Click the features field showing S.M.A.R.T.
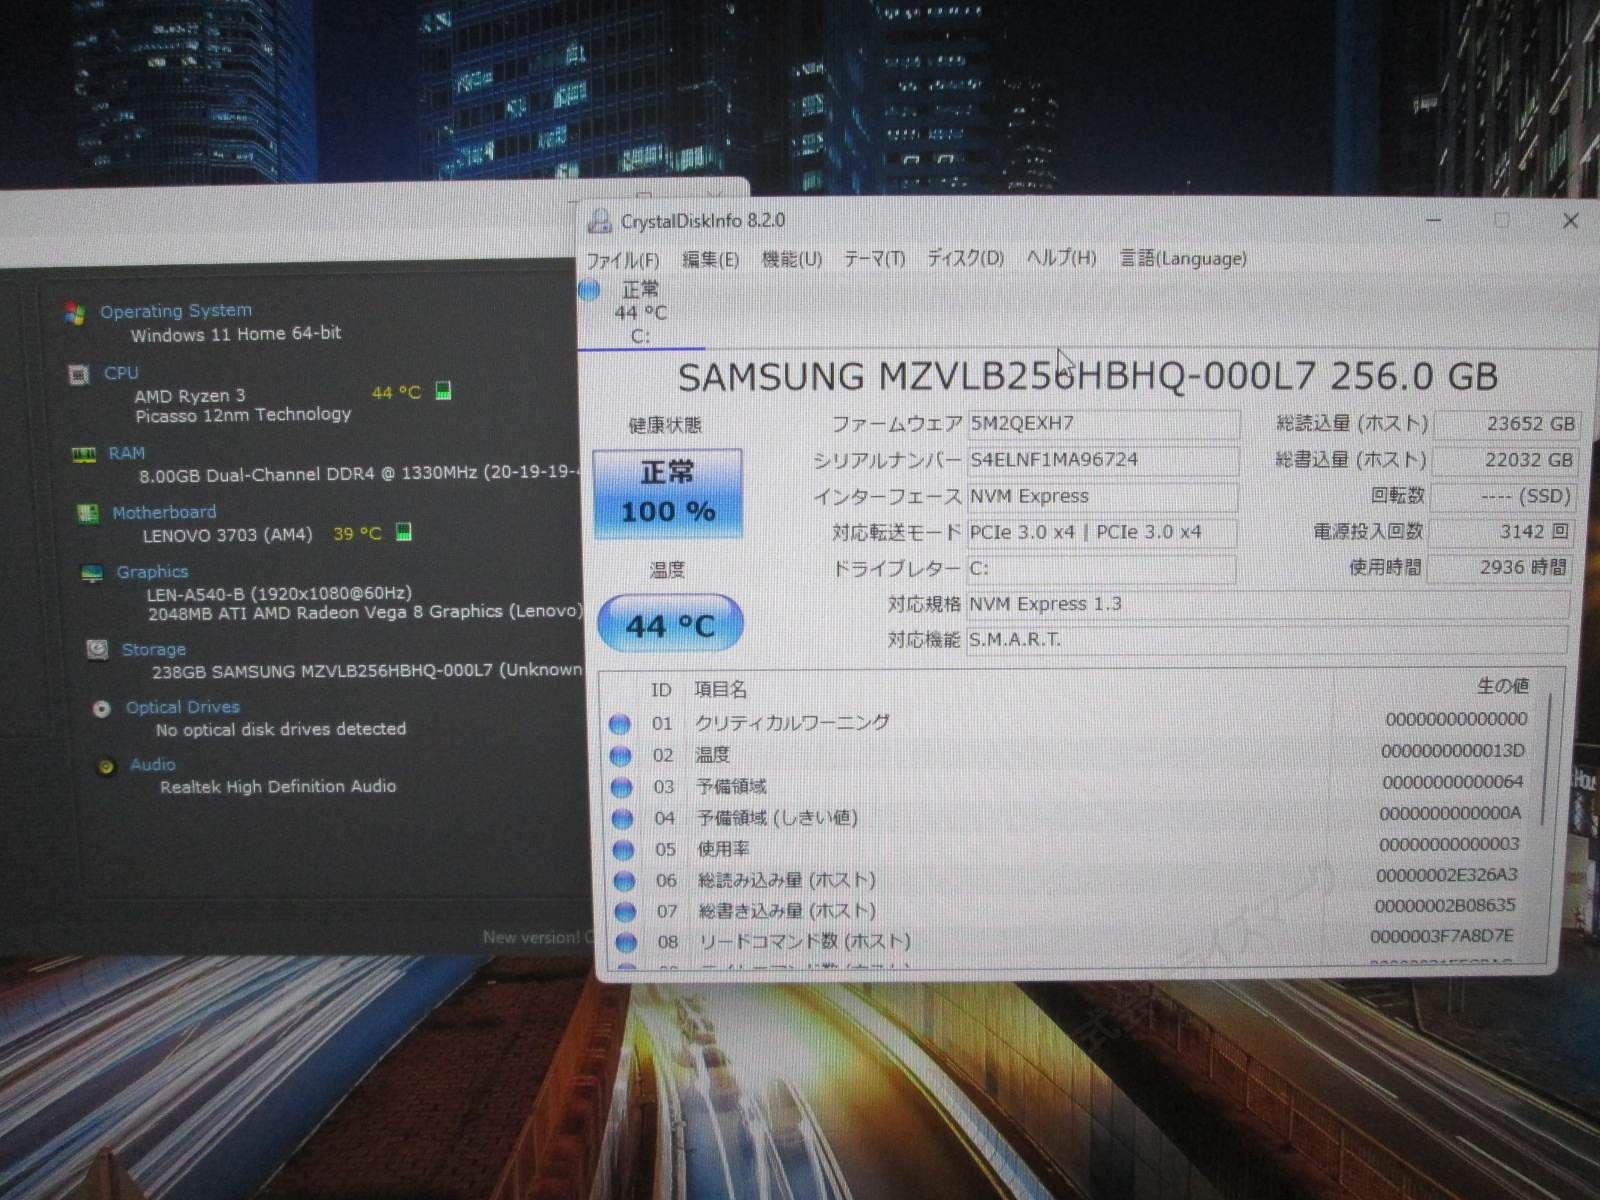The width and height of the screenshot is (1600, 1200). point(1267,640)
